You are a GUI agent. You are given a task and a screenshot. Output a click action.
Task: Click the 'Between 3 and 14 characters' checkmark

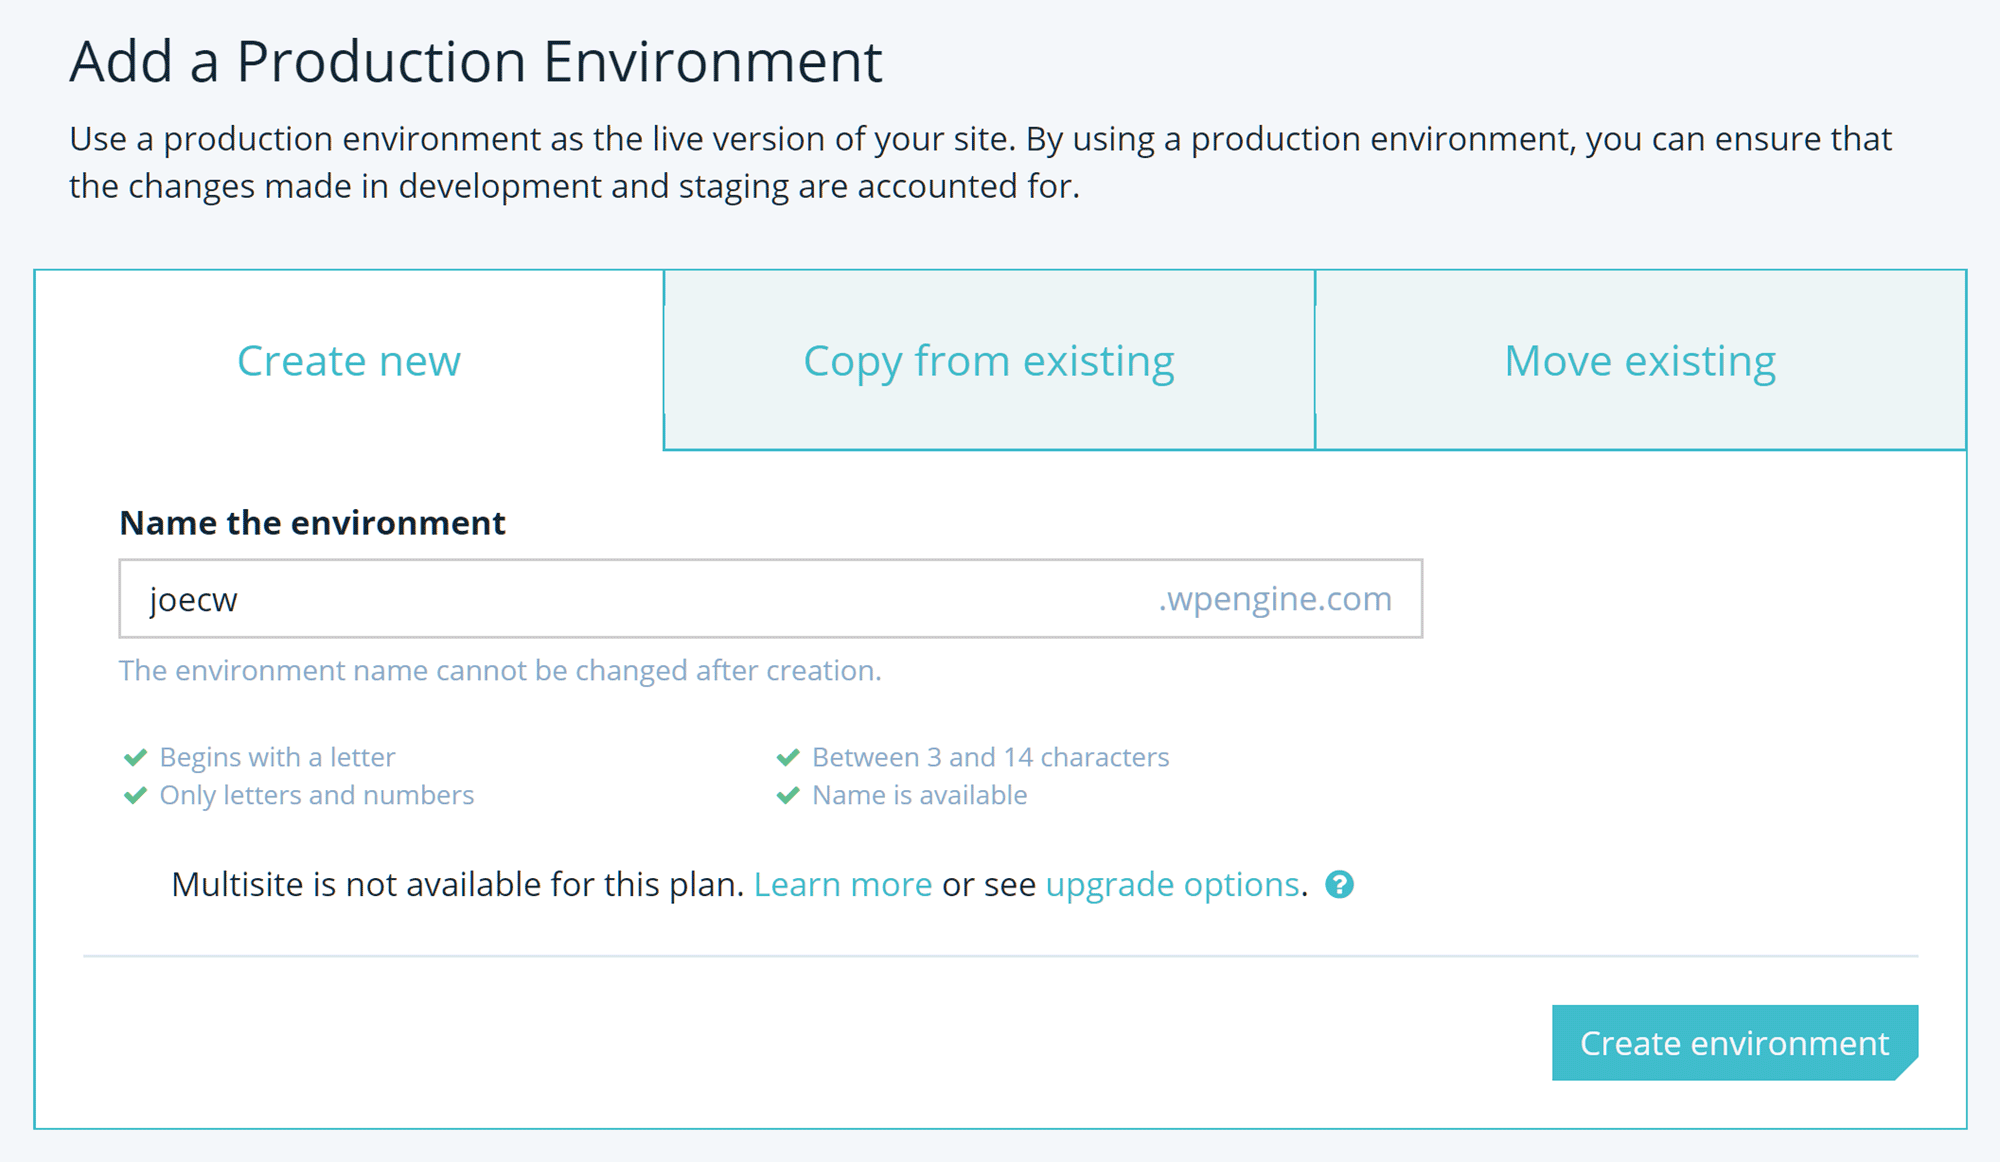pos(788,757)
